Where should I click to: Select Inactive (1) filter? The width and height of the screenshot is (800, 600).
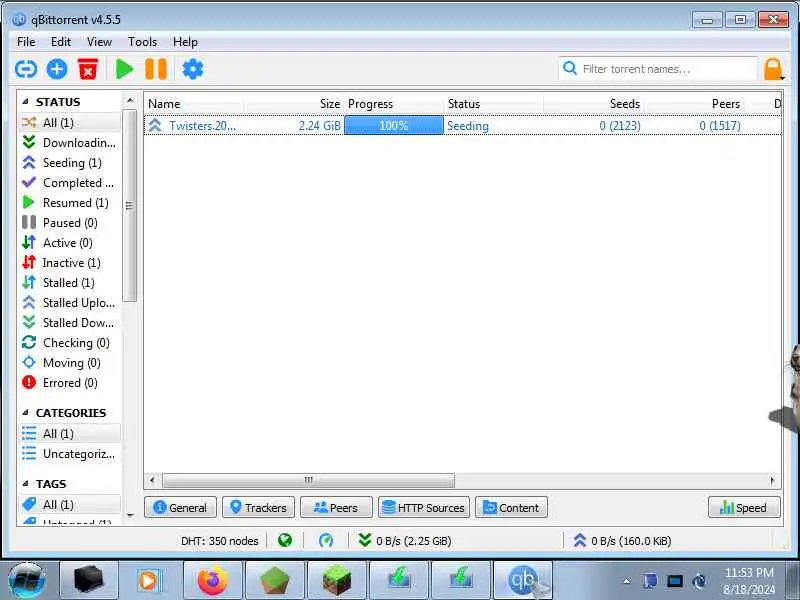tap(70, 263)
